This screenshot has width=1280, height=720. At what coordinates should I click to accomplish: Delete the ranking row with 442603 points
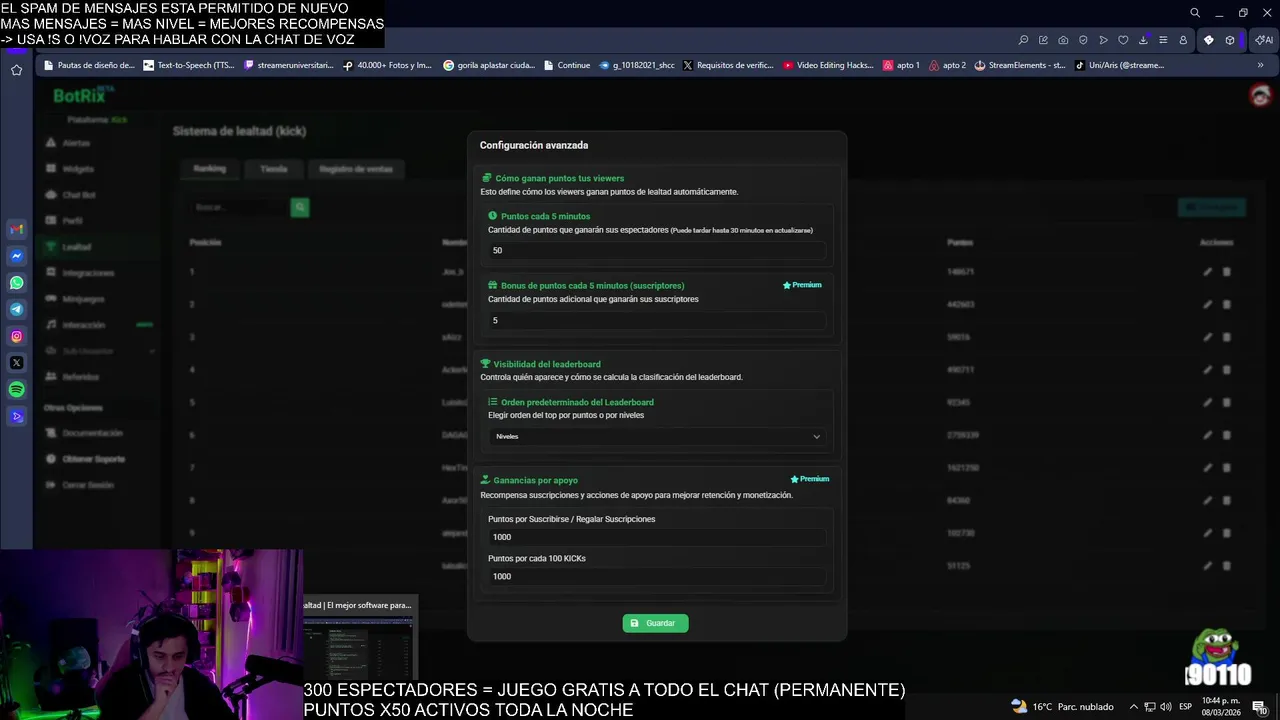1227,304
